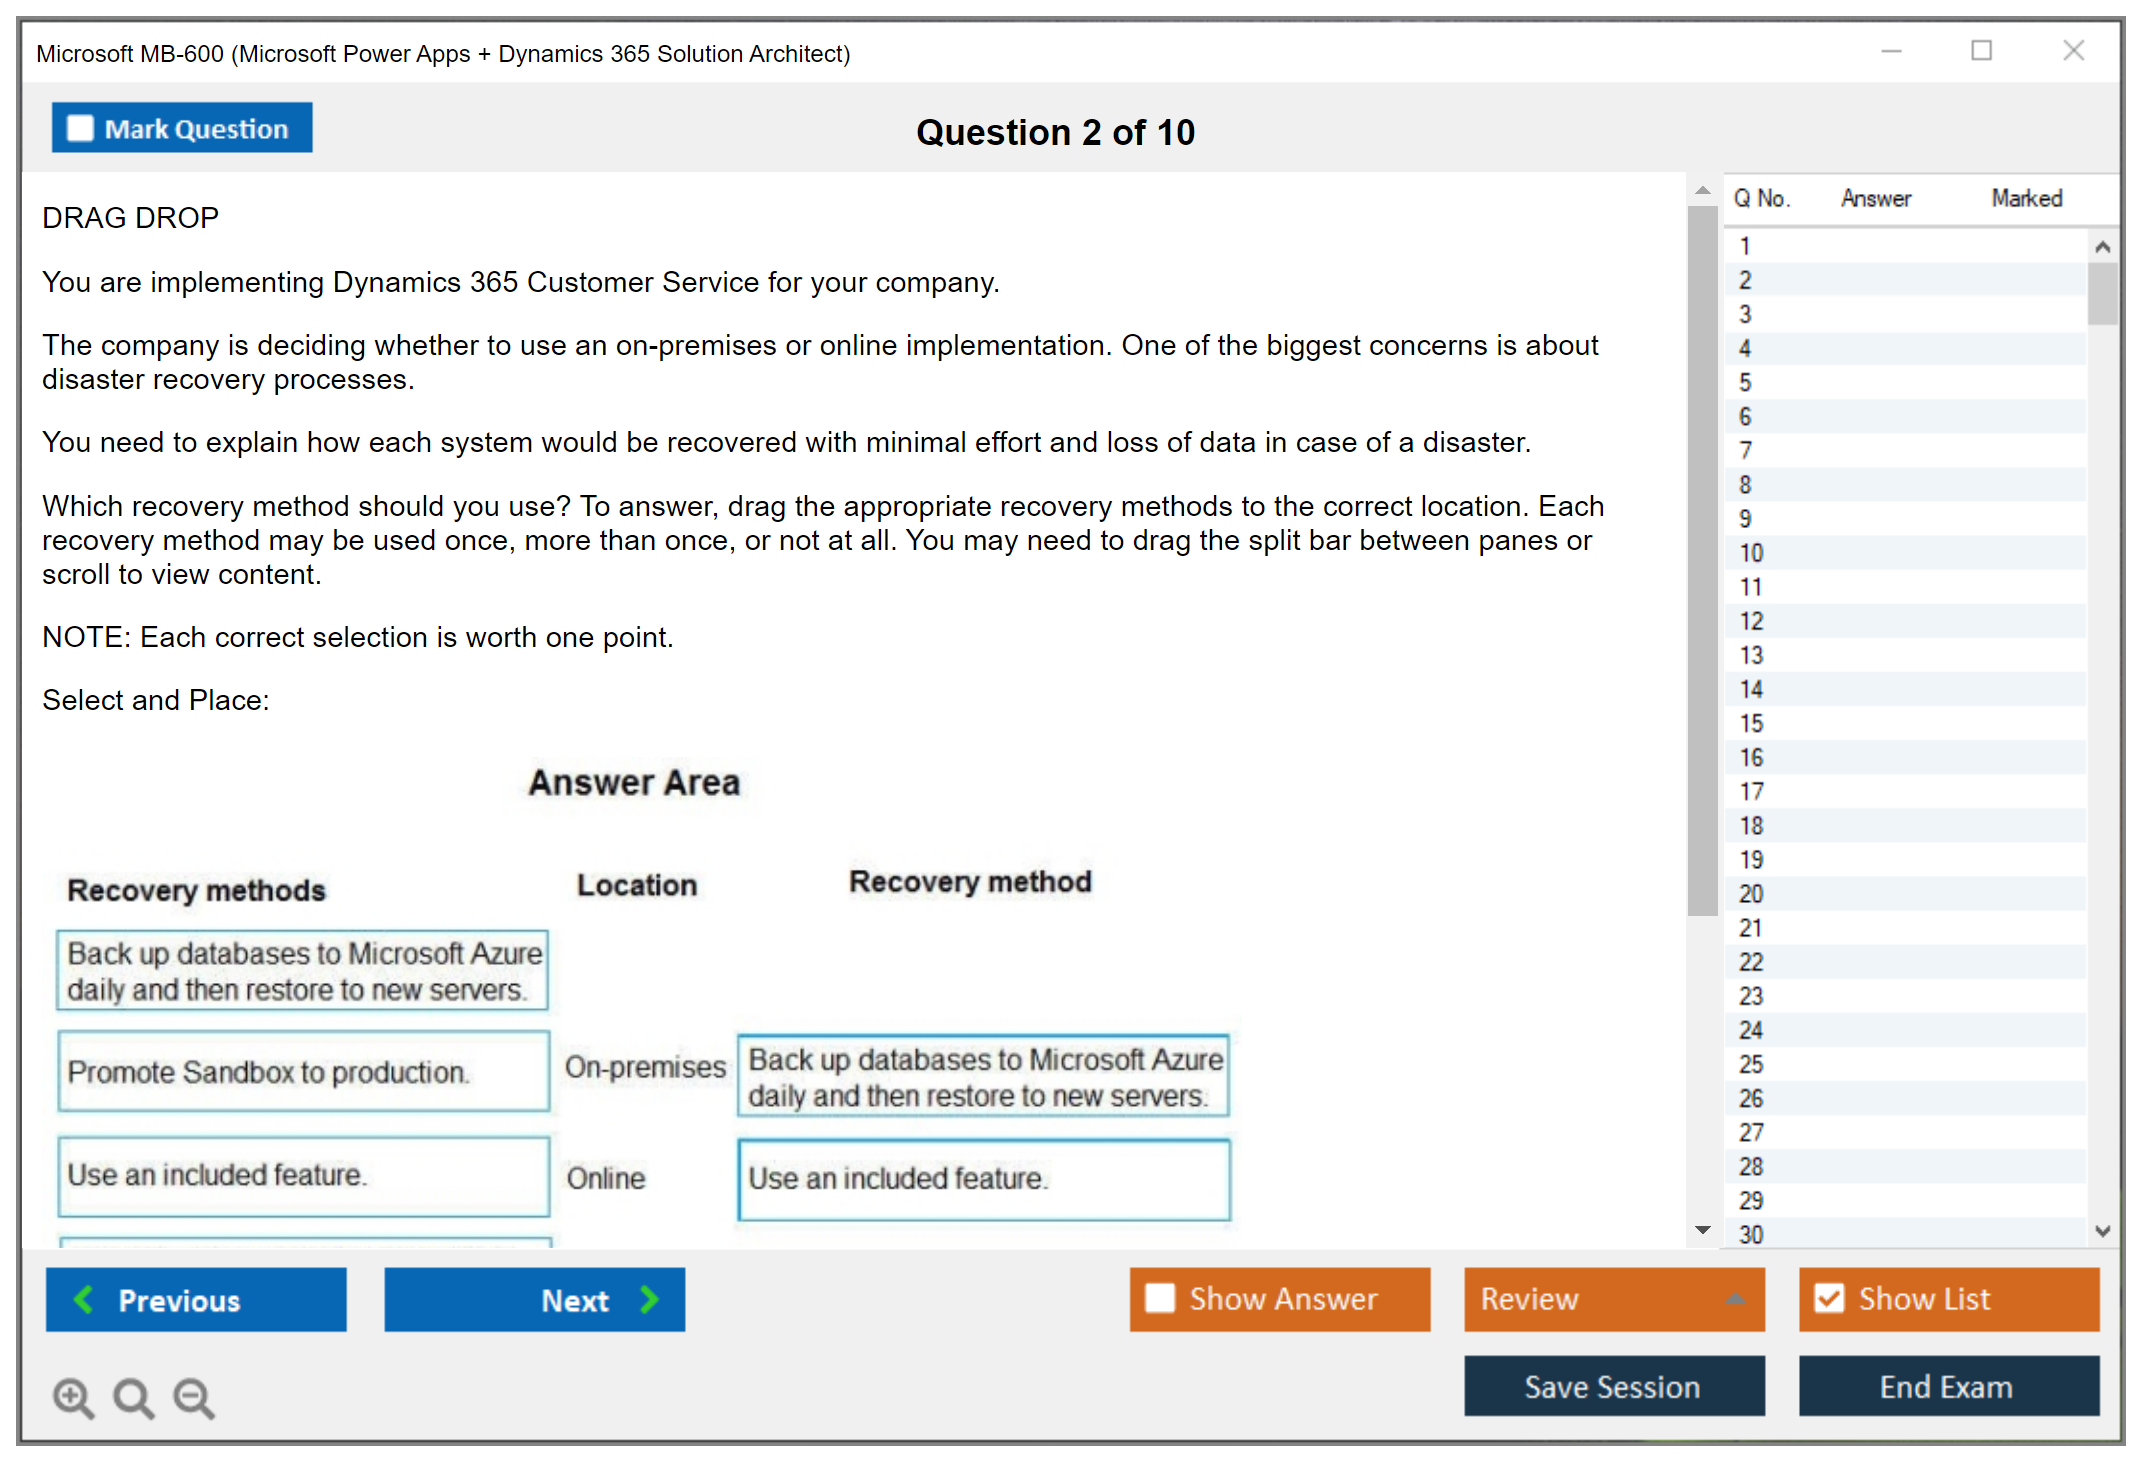This screenshot has height=1470, width=2150.
Task: Expand the Review dropdown arrow
Action: (x=1735, y=1299)
